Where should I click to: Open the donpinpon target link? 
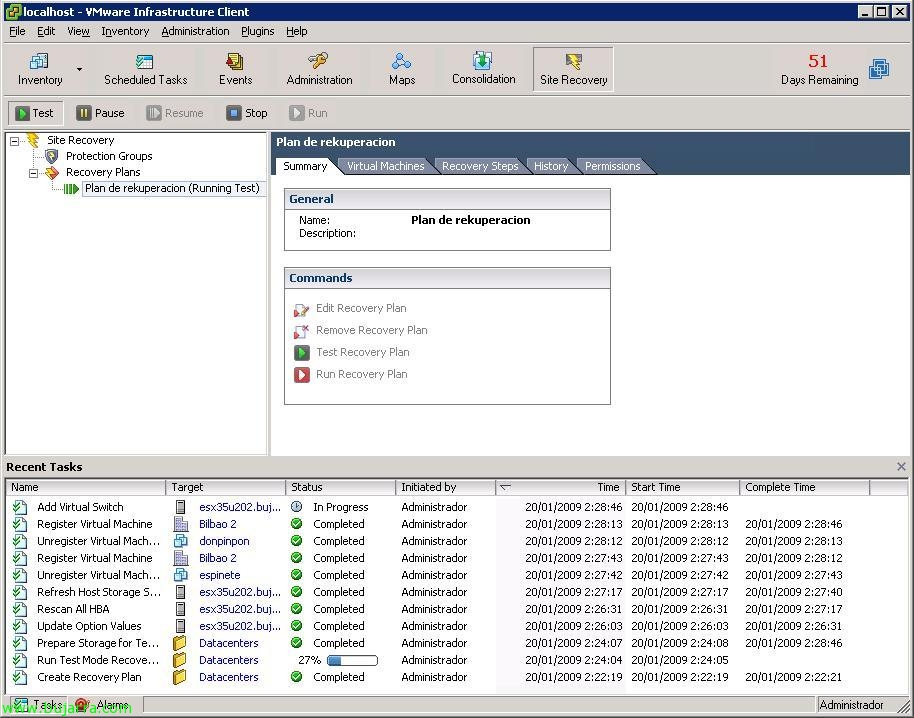224,541
